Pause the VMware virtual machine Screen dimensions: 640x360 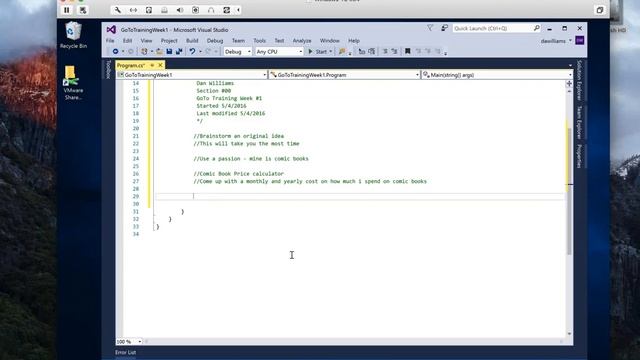point(67,10)
